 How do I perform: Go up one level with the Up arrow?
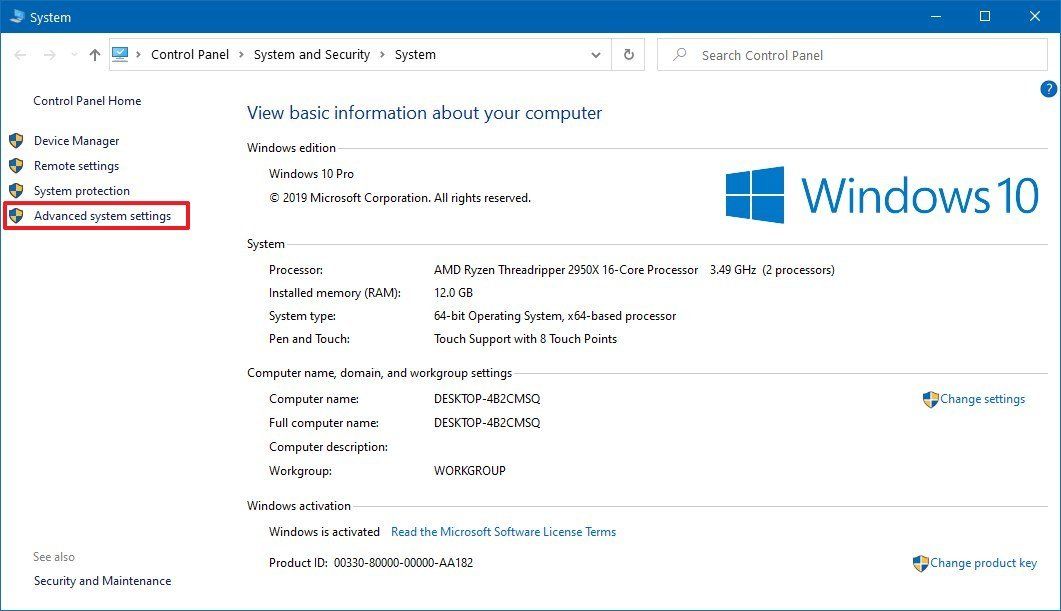point(95,55)
